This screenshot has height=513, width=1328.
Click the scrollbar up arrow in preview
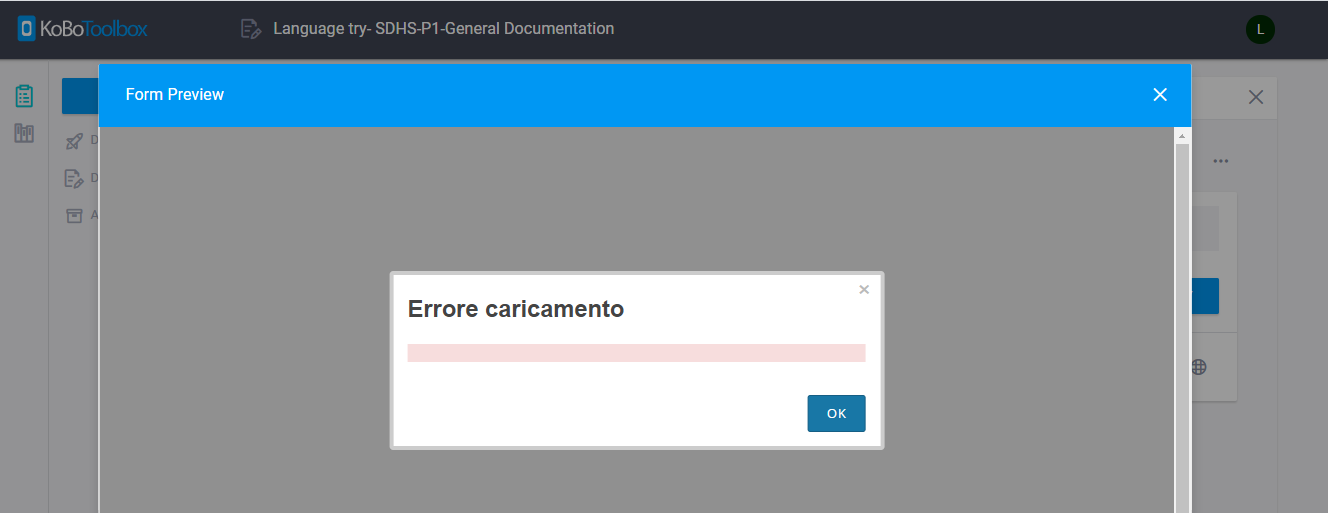coord(1182,135)
